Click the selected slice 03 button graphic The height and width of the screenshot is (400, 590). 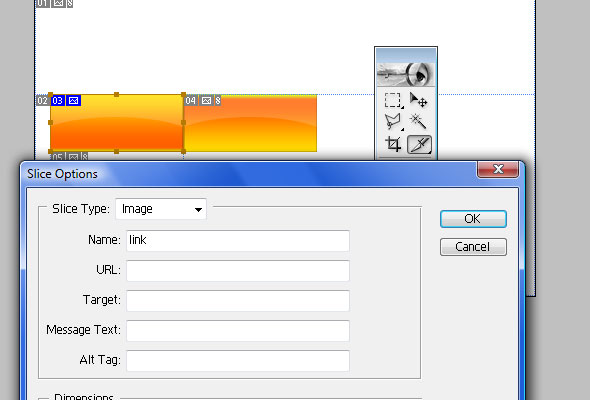[x=117, y=123]
